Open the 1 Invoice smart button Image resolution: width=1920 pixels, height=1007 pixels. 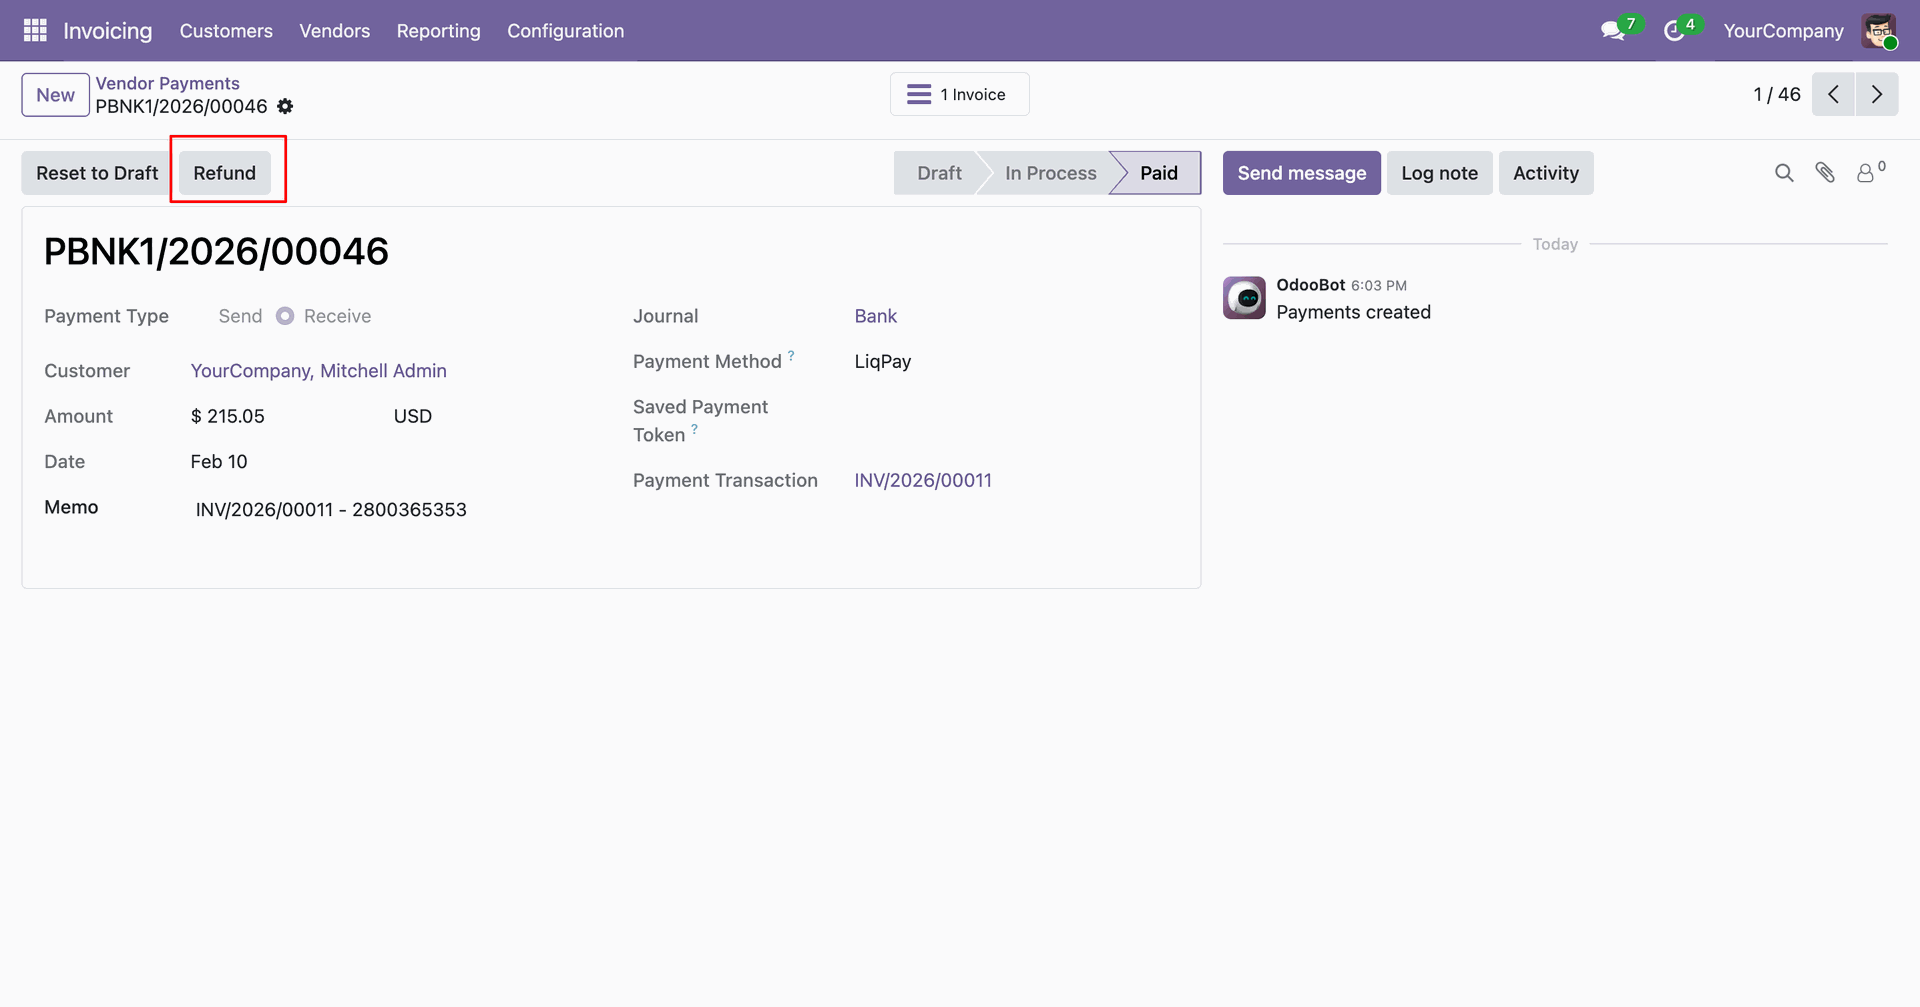960,94
